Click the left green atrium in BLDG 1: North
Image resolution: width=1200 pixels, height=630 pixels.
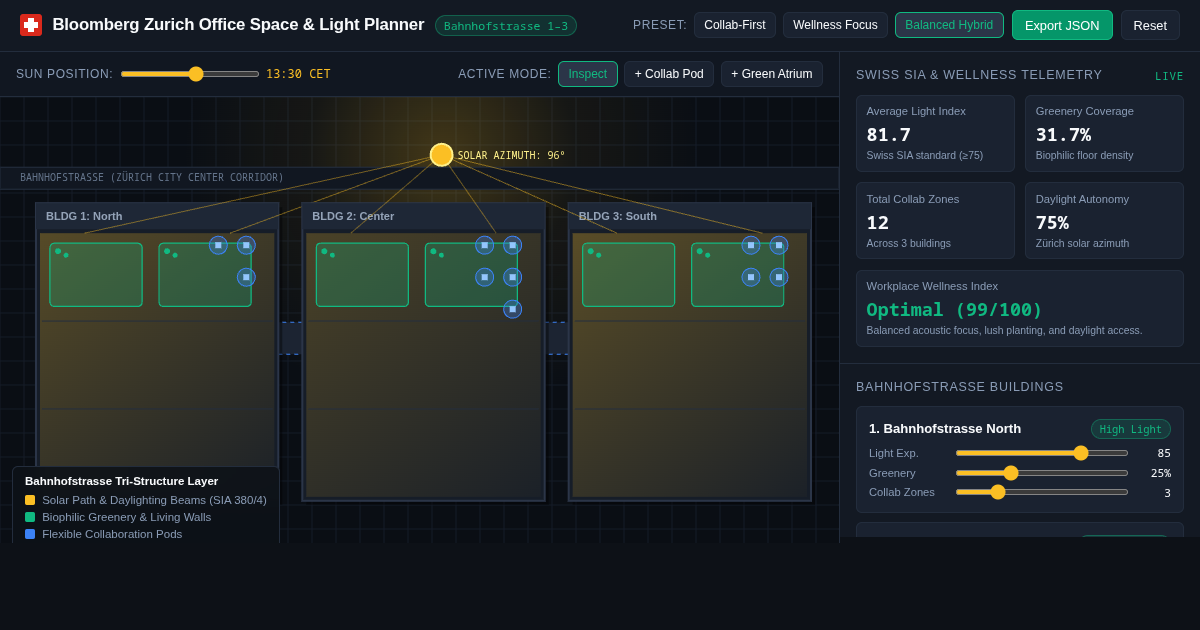tap(96, 275)
